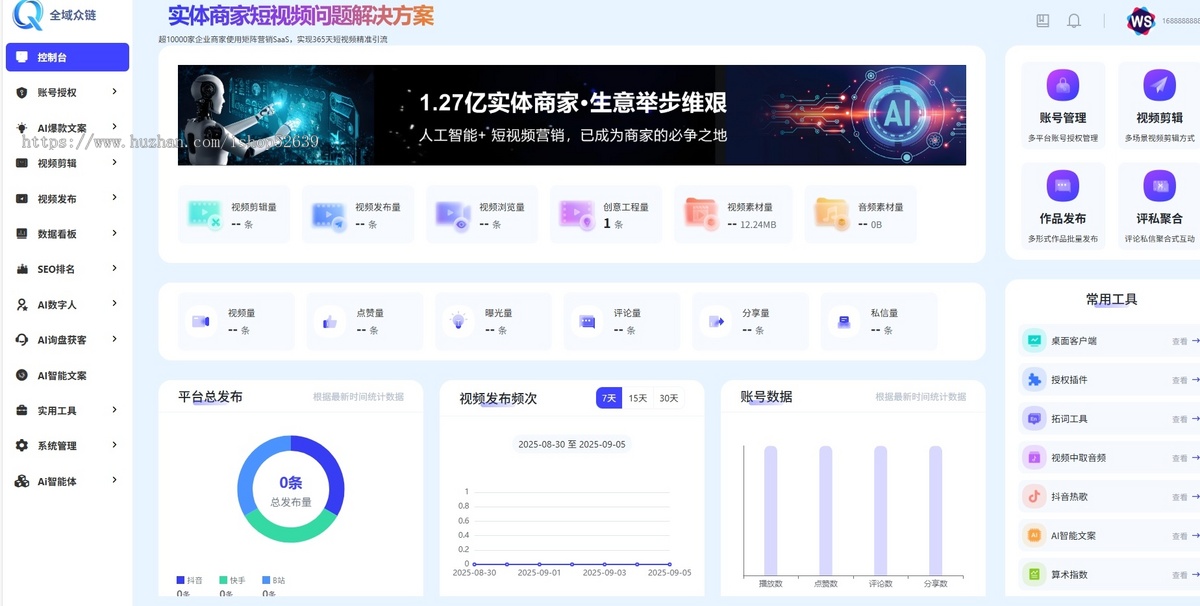This screenshot has width=1200, height=606.
Task: Click the notification bell icon
Action: [1074, 21]
